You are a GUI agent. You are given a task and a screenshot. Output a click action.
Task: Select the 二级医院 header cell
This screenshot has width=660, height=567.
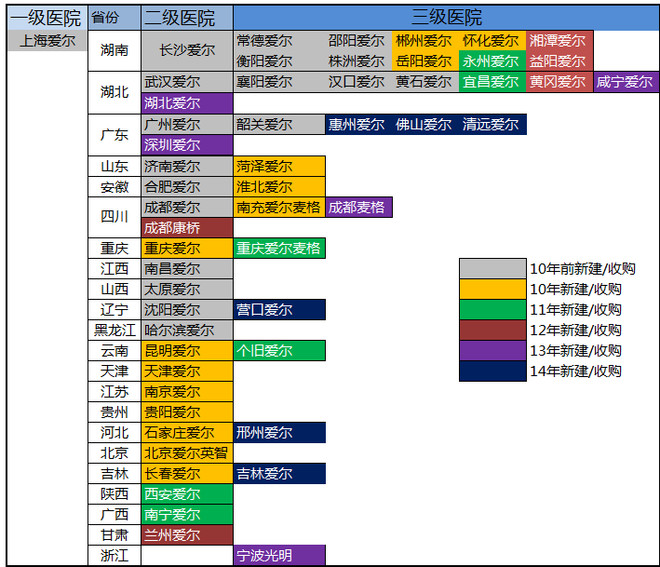(187, 18)
